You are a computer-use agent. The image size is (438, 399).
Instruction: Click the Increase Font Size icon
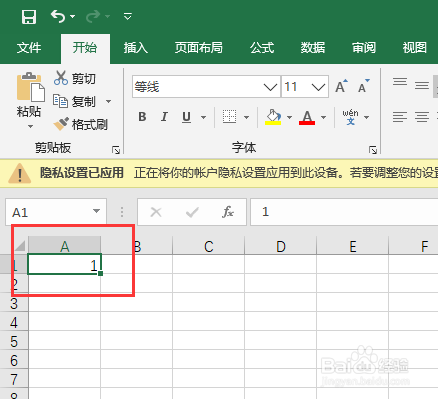[x=341, y=86]
